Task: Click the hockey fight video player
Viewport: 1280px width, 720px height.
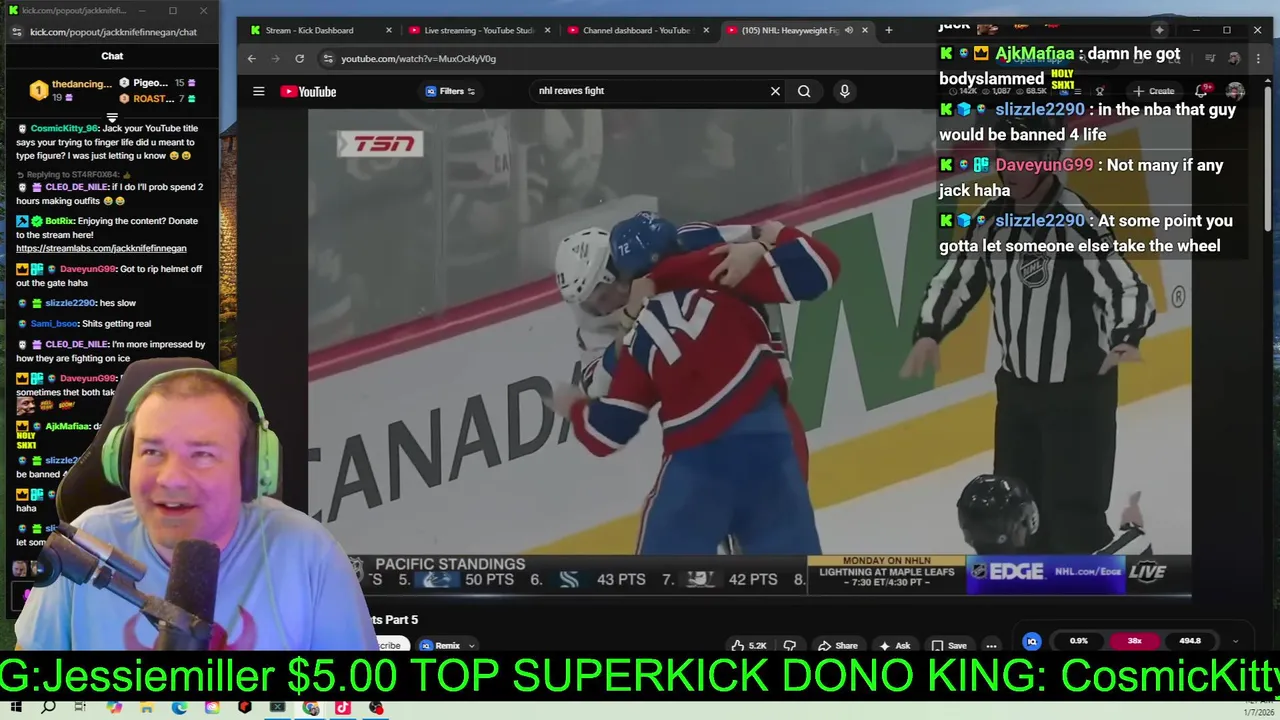Action: click(749, 352)
